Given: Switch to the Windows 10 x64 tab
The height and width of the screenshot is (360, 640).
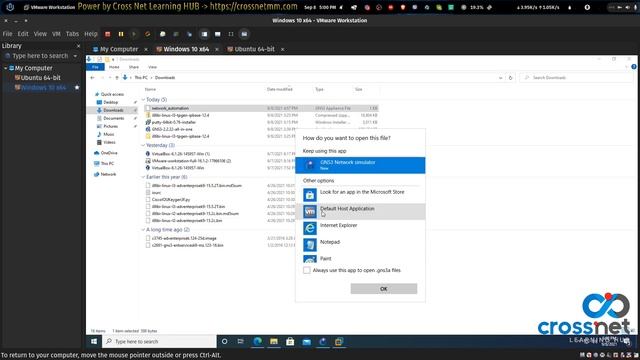Looking at the screenshot, I should pyautogui.click(x=186, y=49).
